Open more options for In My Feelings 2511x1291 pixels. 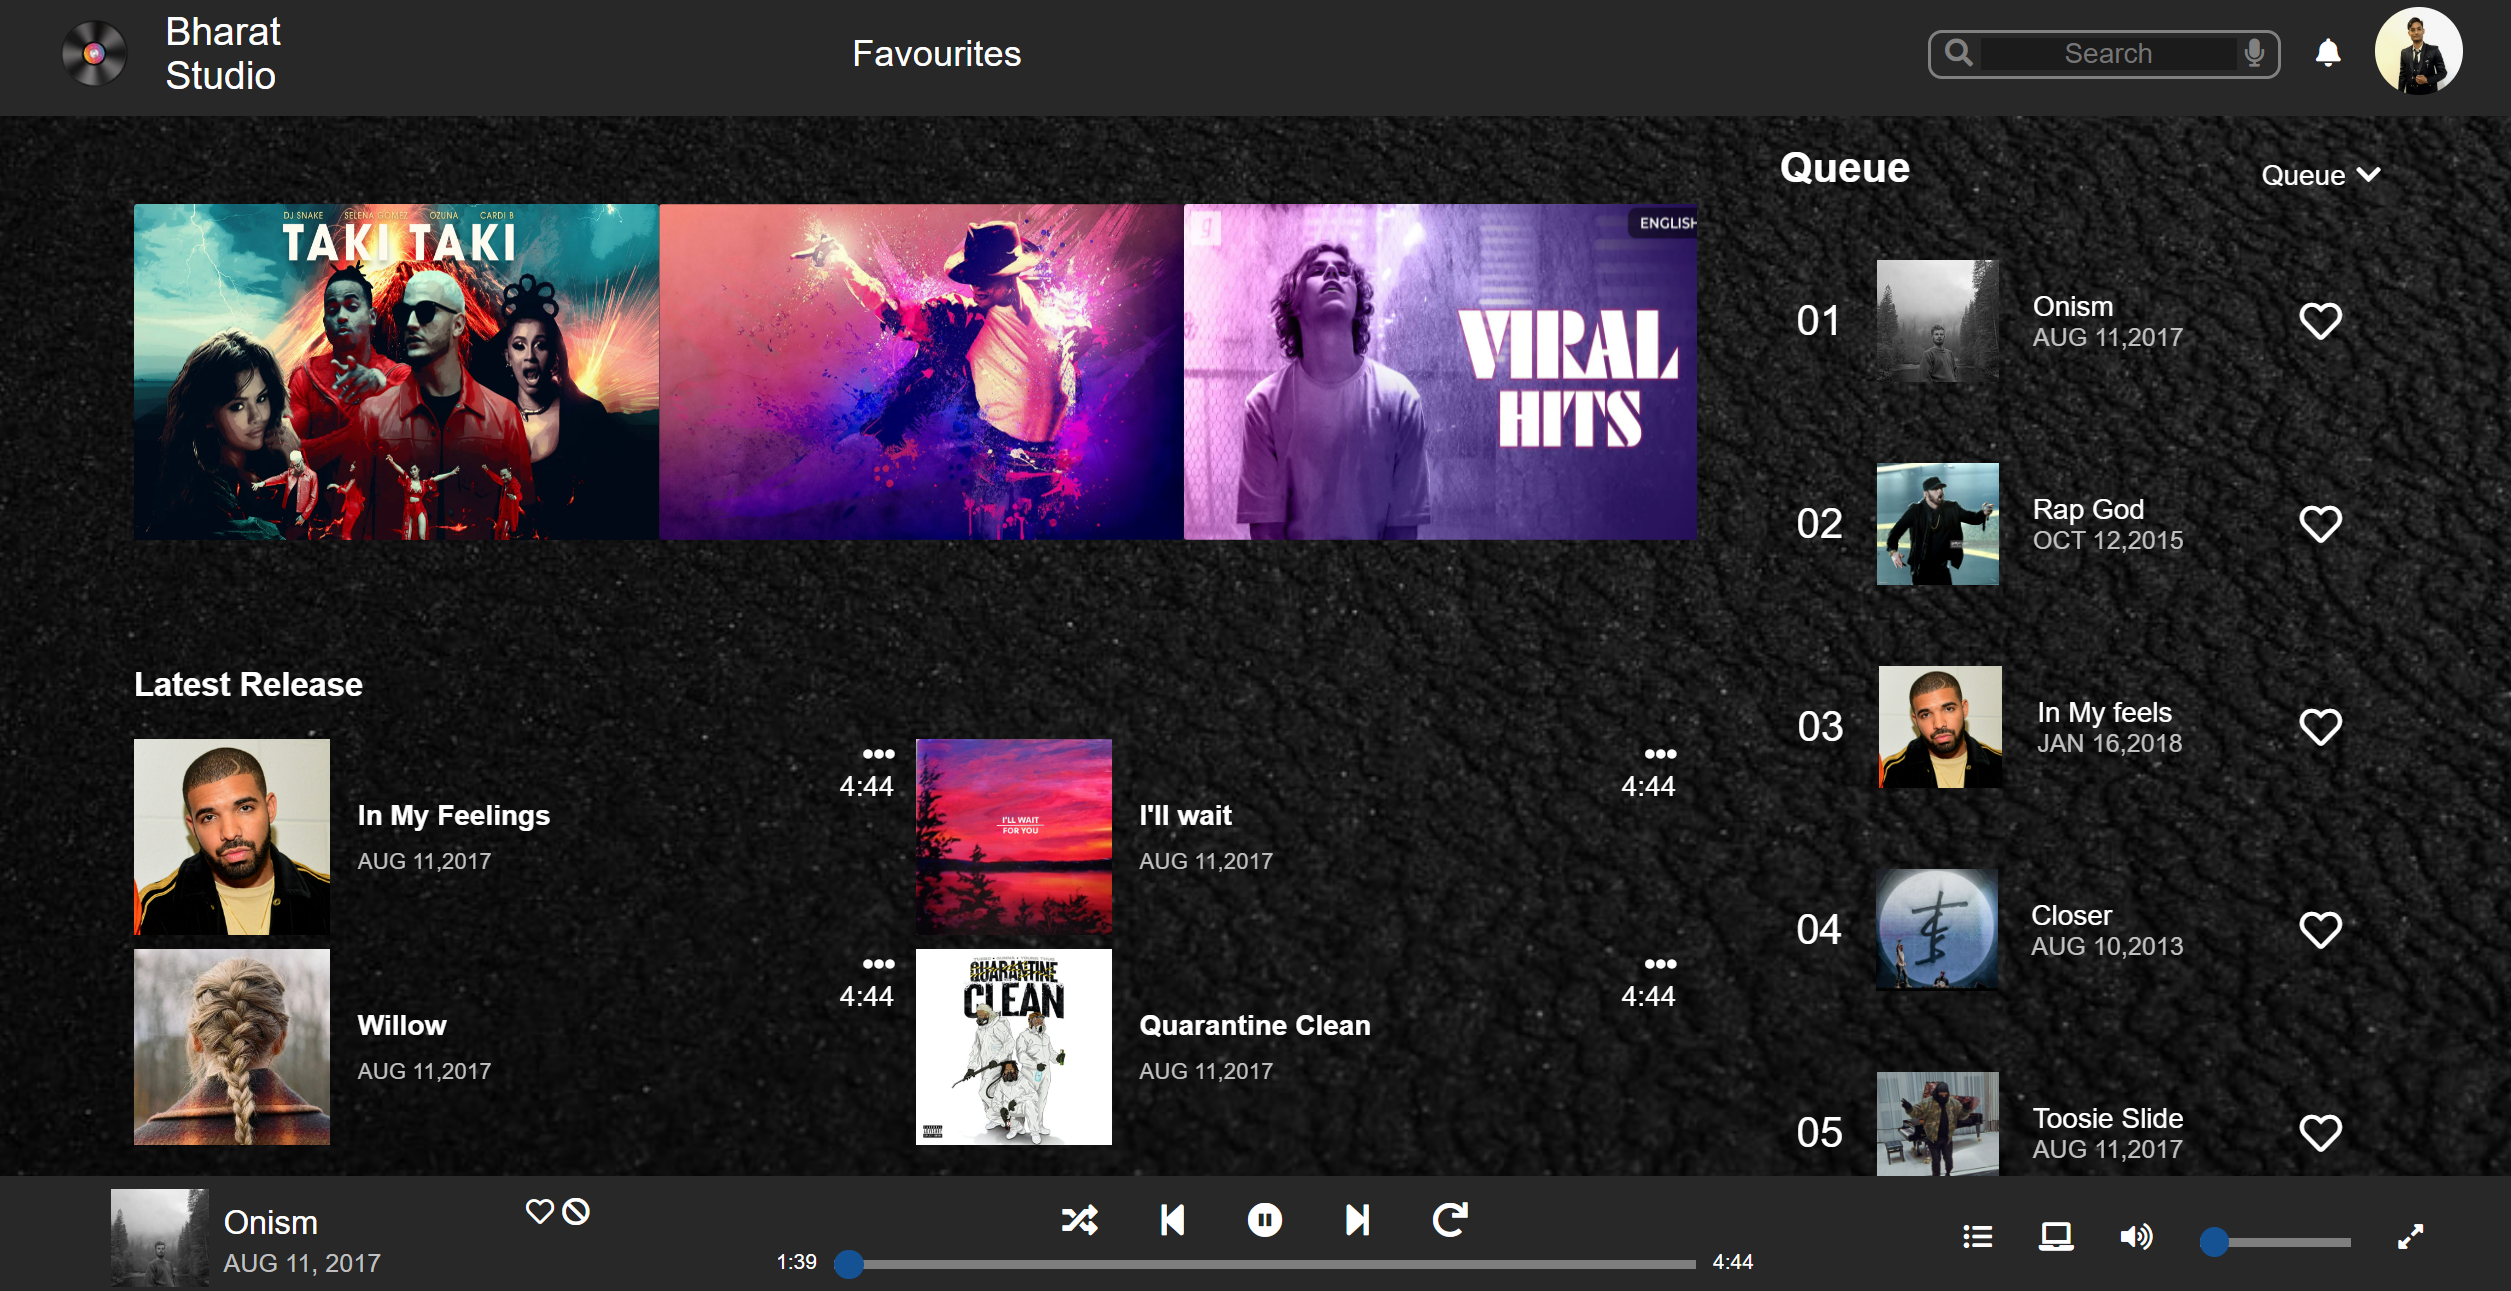pos(878,754)
